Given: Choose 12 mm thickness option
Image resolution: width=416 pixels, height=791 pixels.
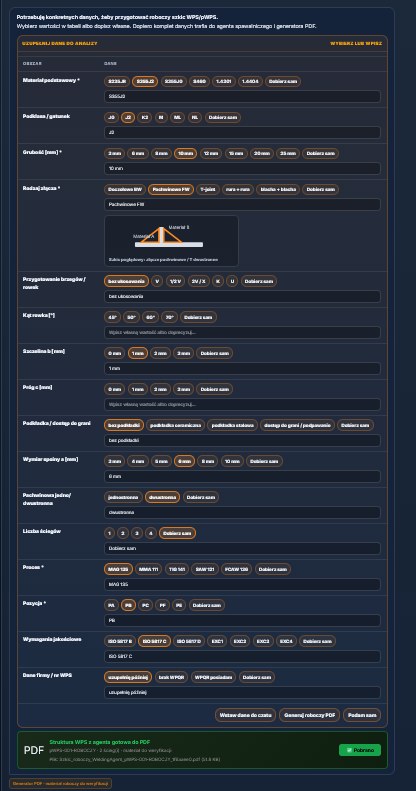Looking at the screenshot, I should [211, 153].
